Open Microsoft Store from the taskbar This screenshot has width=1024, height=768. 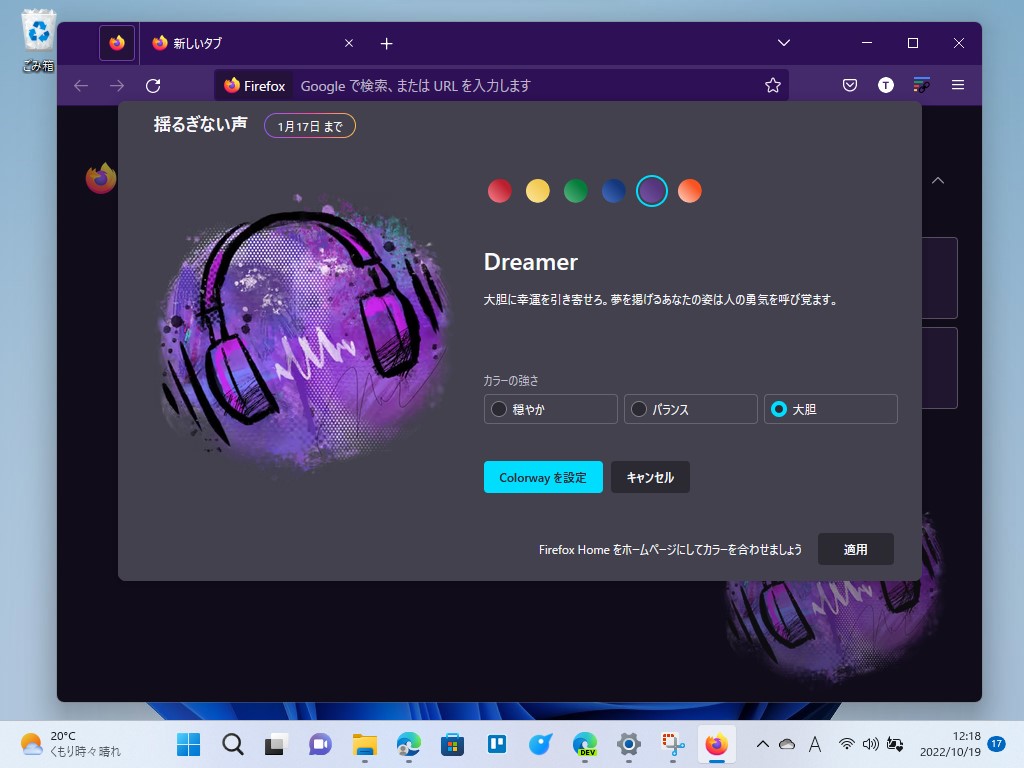click(x=452, y=744)
